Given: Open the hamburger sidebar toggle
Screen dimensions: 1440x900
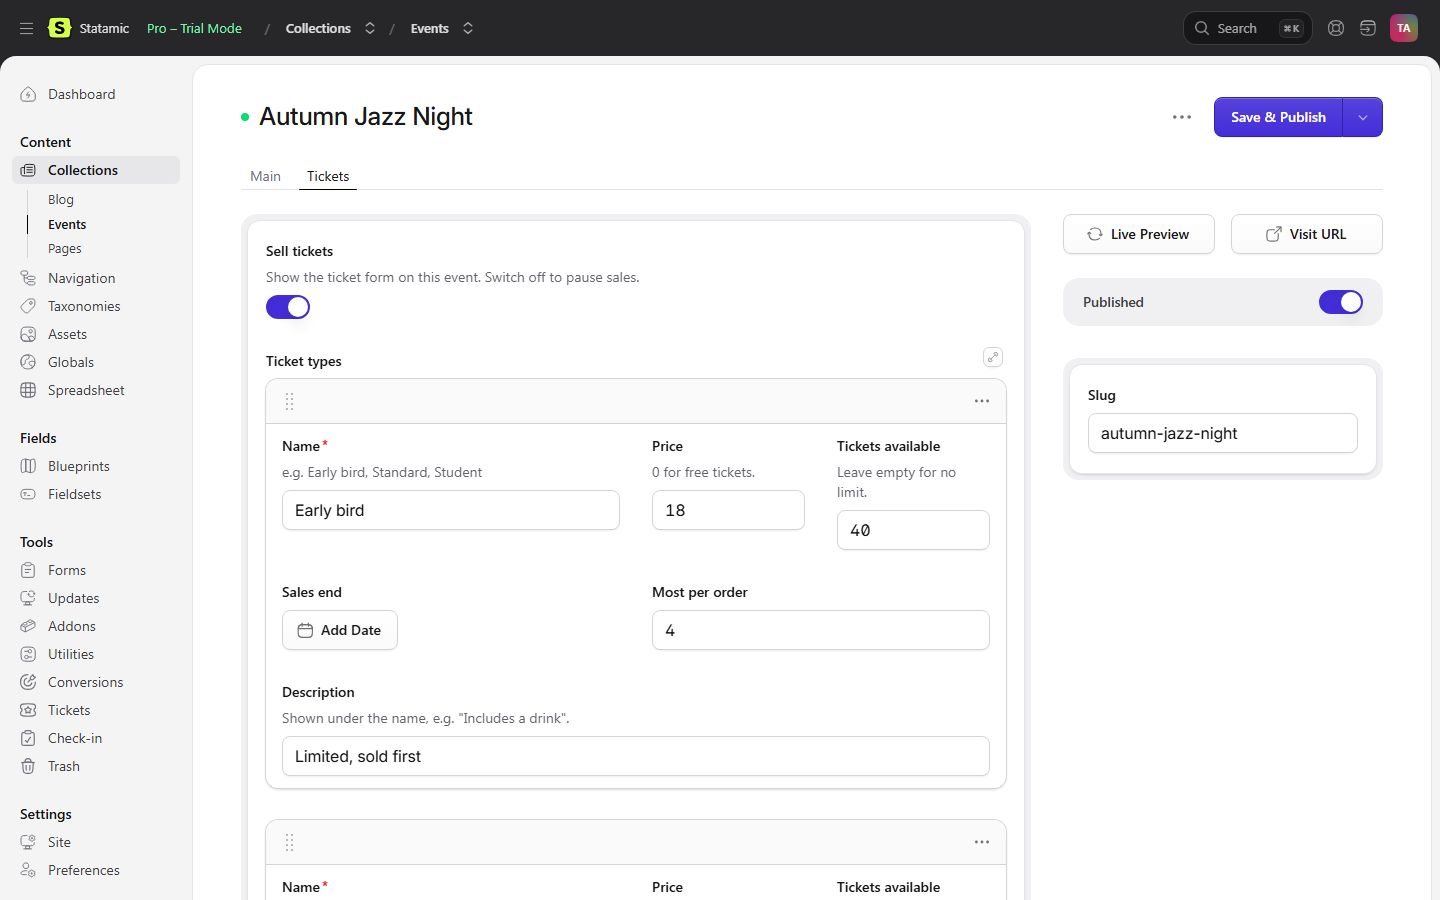Looking at the screenshot, I should [x=27, y=28].
